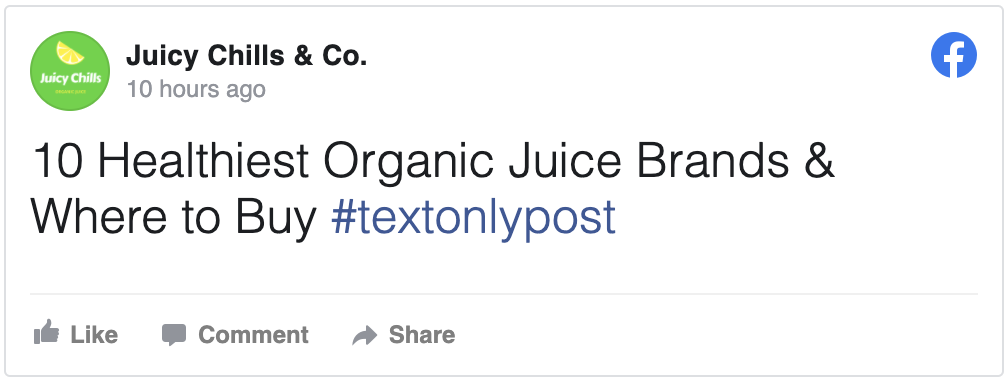Select the curved arrow Share icon
This screenshot has width=1008, height=382.
pos(364,335)
